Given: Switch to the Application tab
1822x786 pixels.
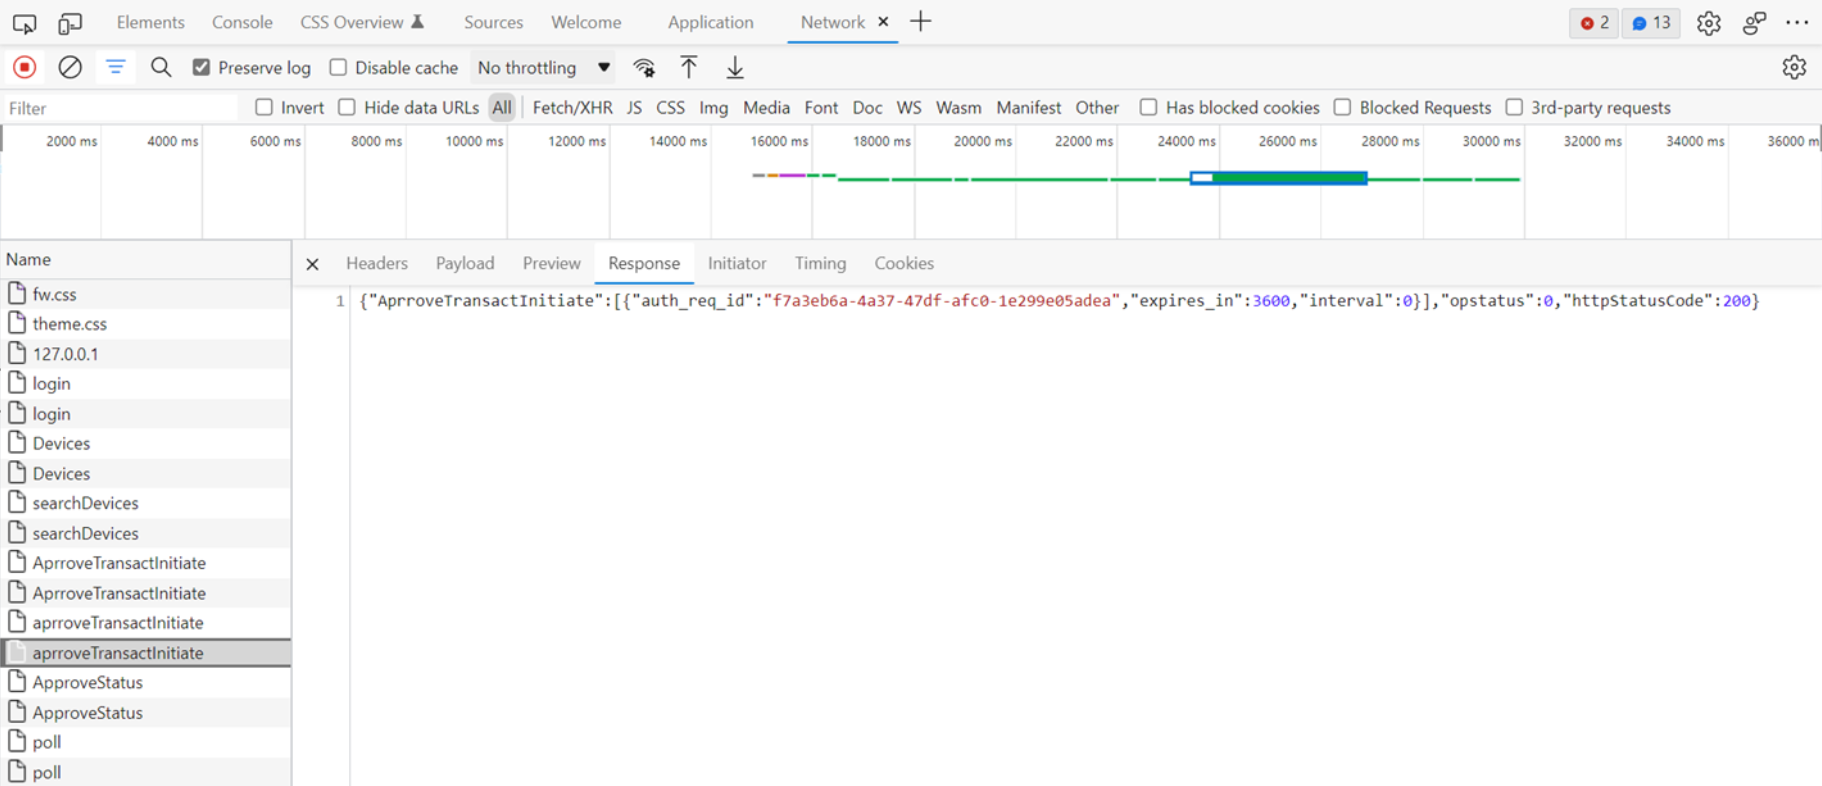Looking at the screenshot, I should [x=710, y=22].
